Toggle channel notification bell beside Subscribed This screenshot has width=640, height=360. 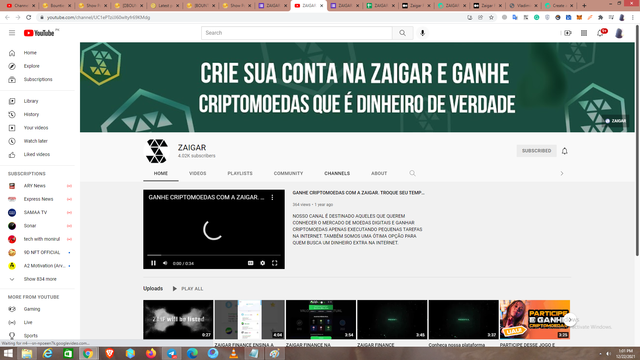(564, 151)
